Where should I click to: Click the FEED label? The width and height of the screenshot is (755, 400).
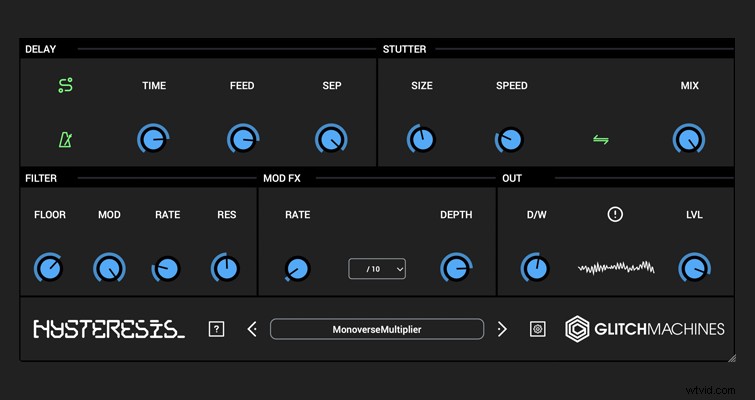[x=242, y=86]
